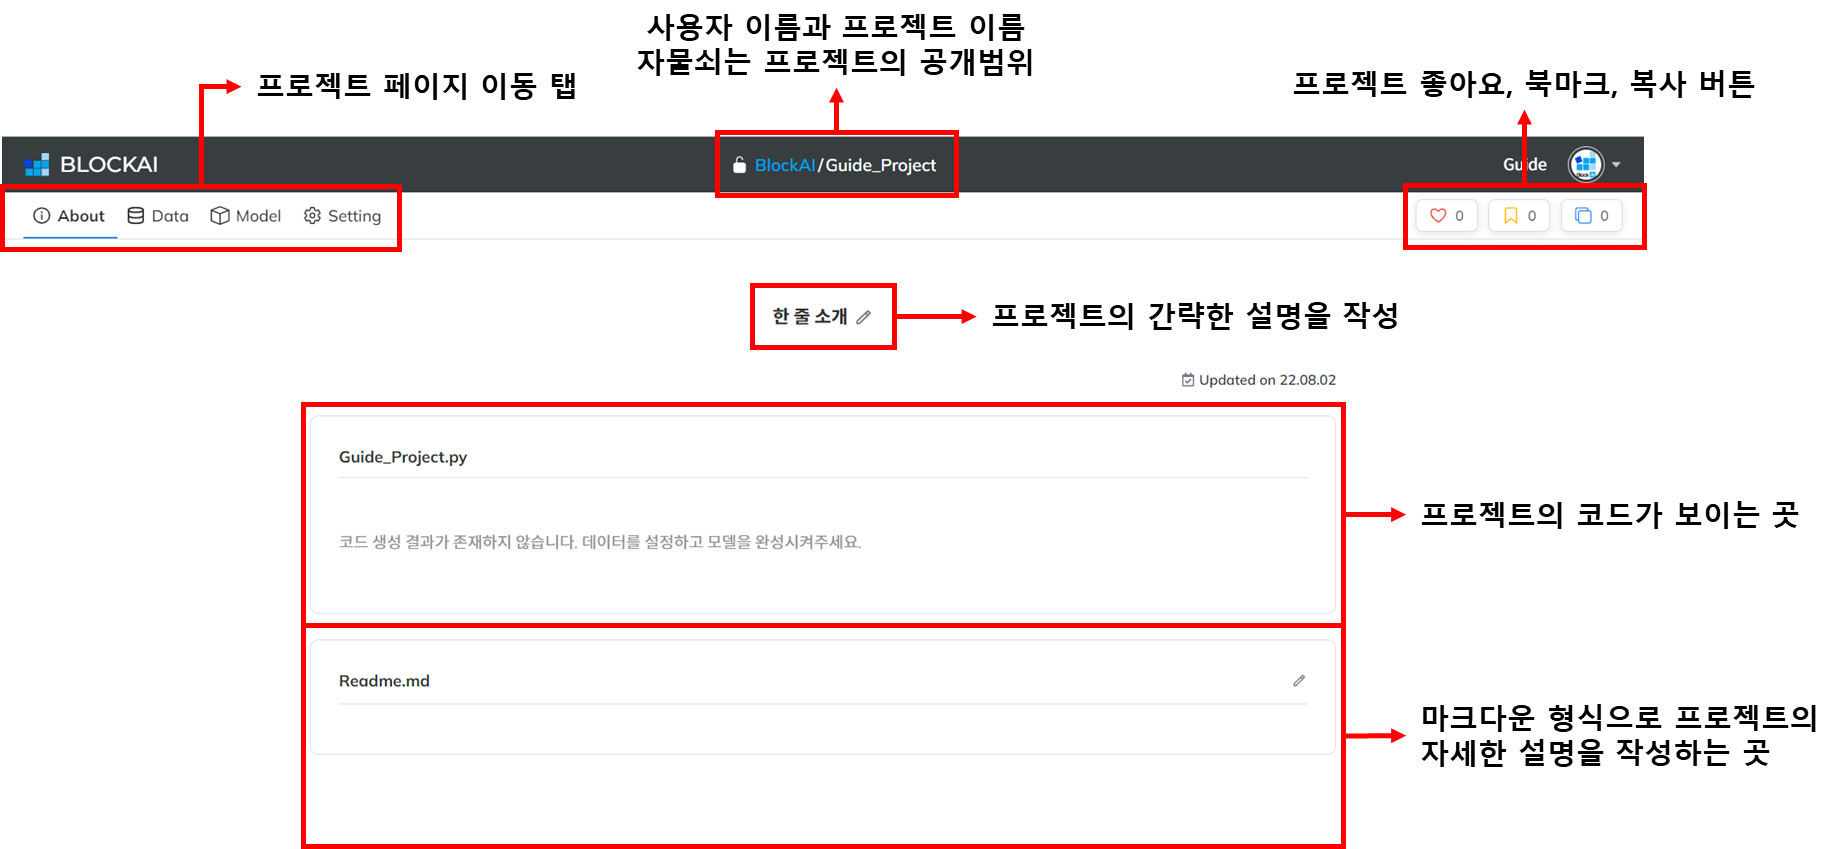This screenshot has width=1839, height=849.
Task: Click the Updated on 22.08.02 text
Action: 1267,380
